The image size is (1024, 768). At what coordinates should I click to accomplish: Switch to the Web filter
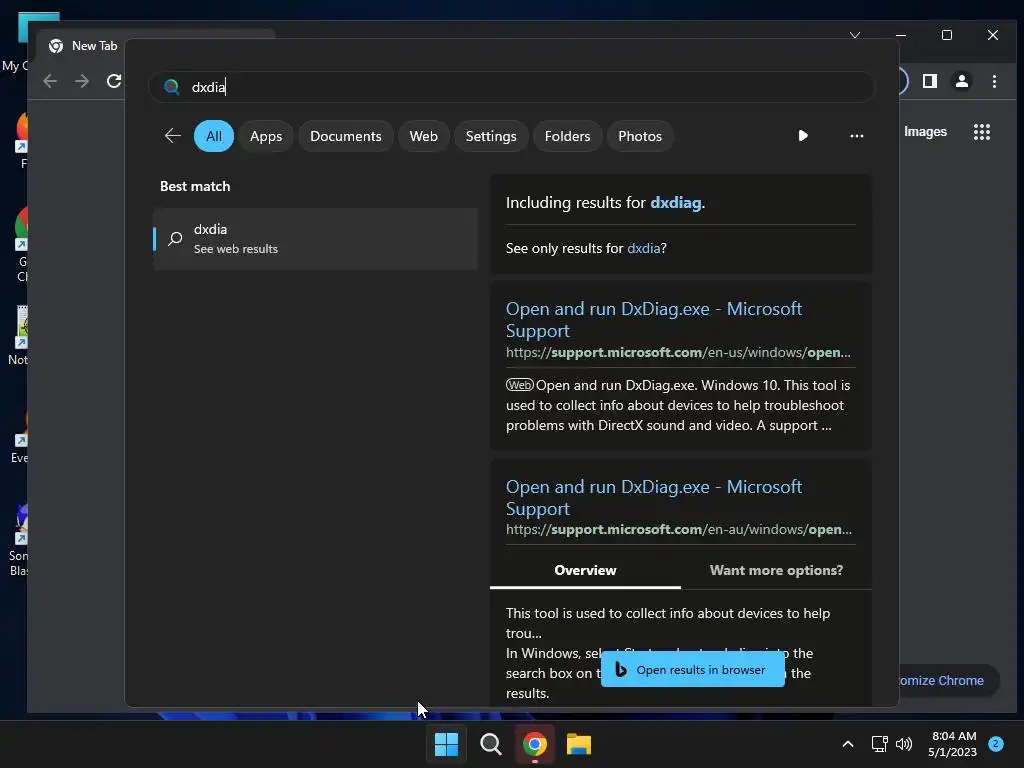coord(423,136)
